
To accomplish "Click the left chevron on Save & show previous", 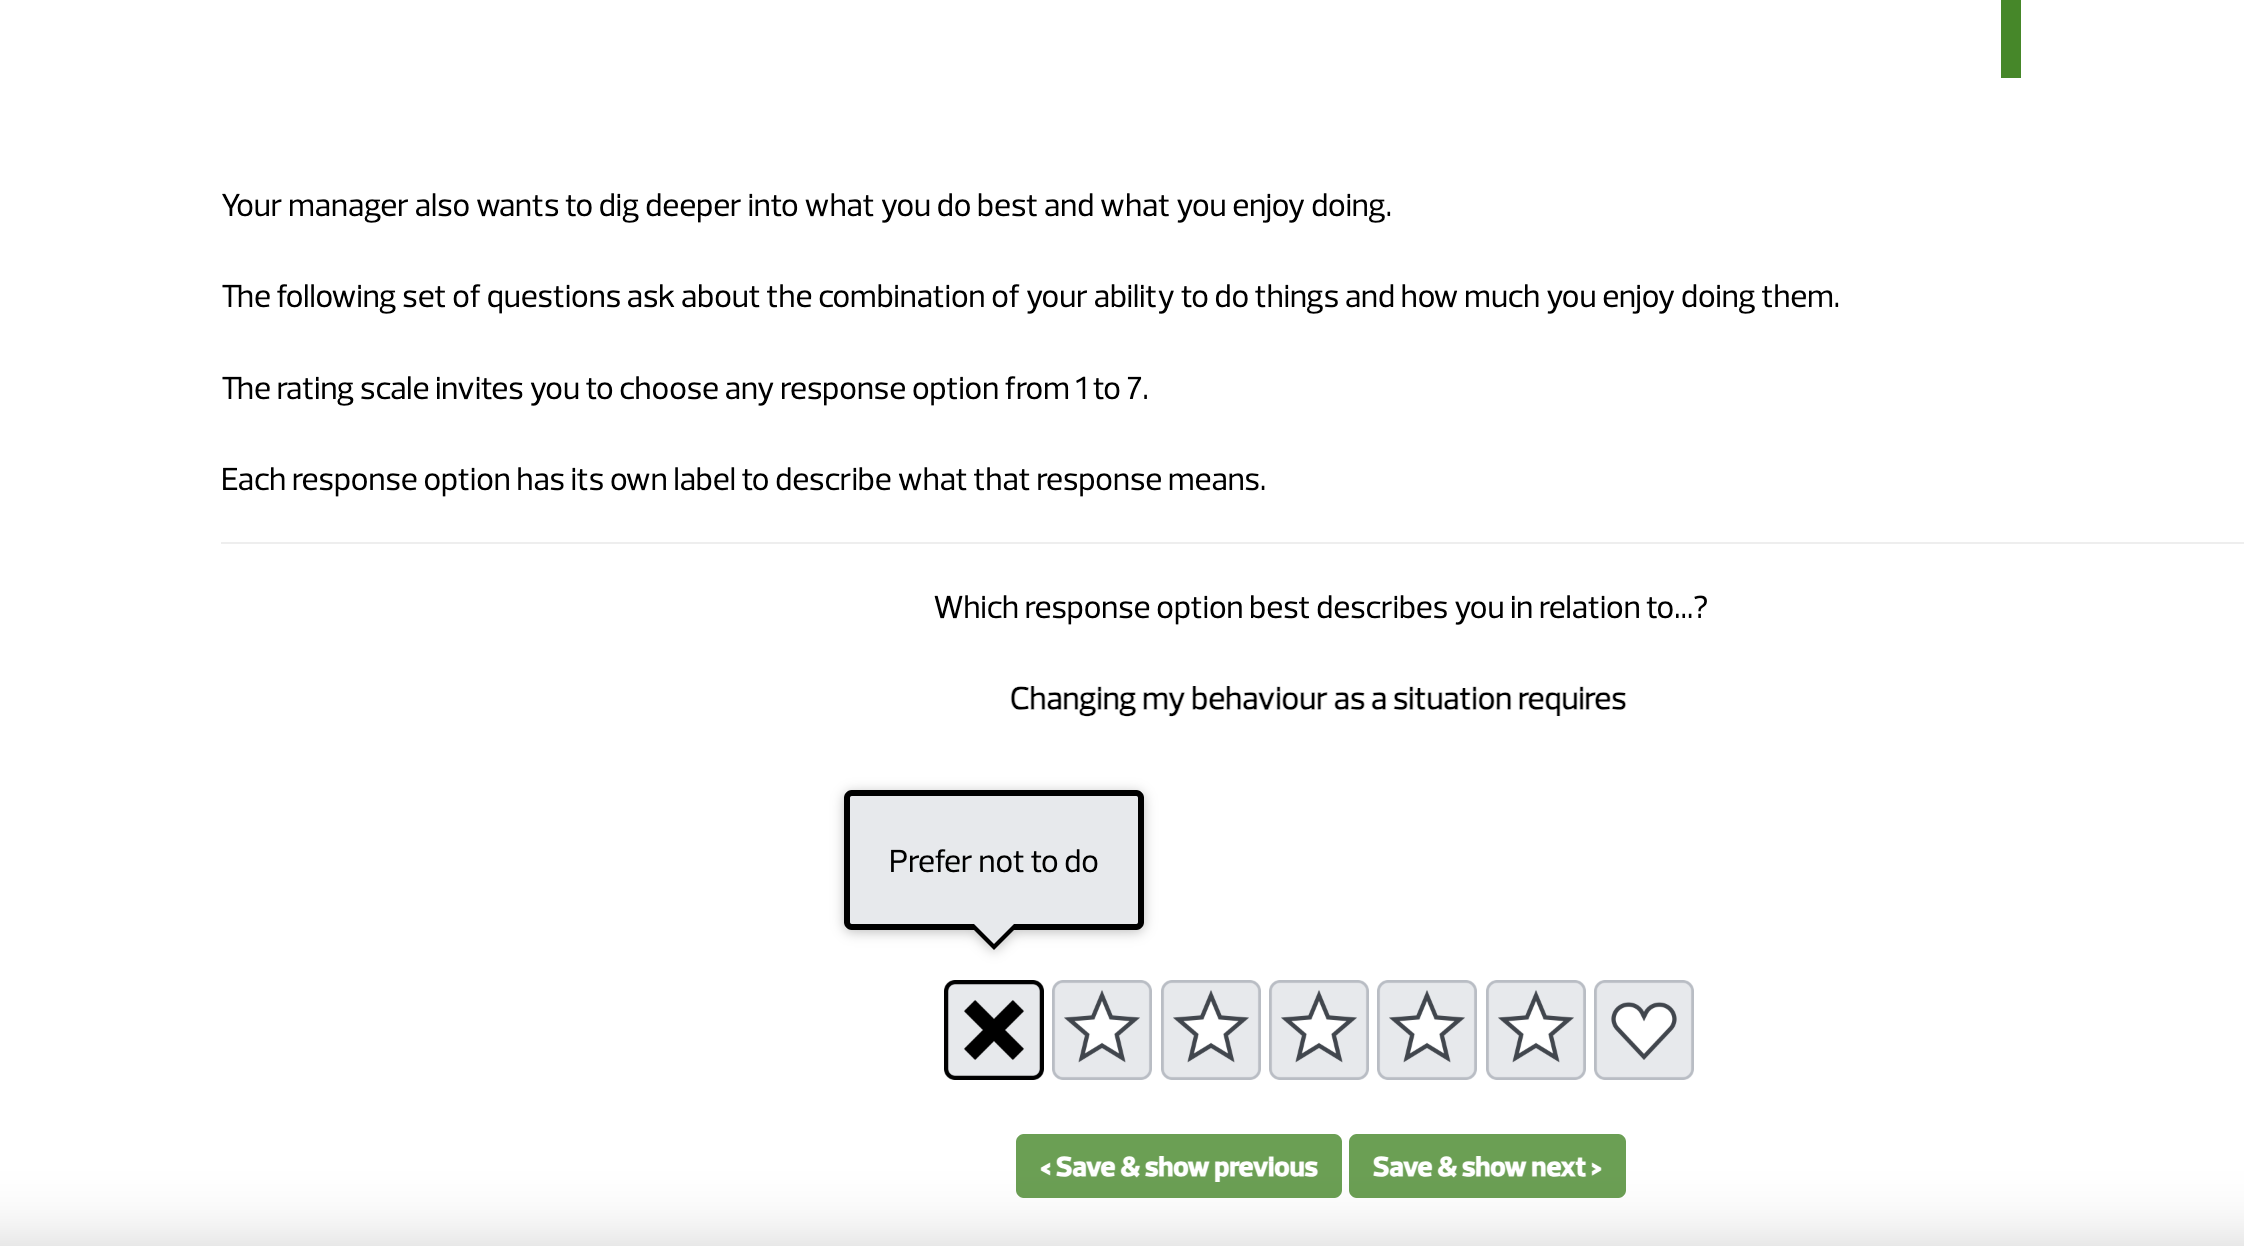I will pos(1044,1168).
